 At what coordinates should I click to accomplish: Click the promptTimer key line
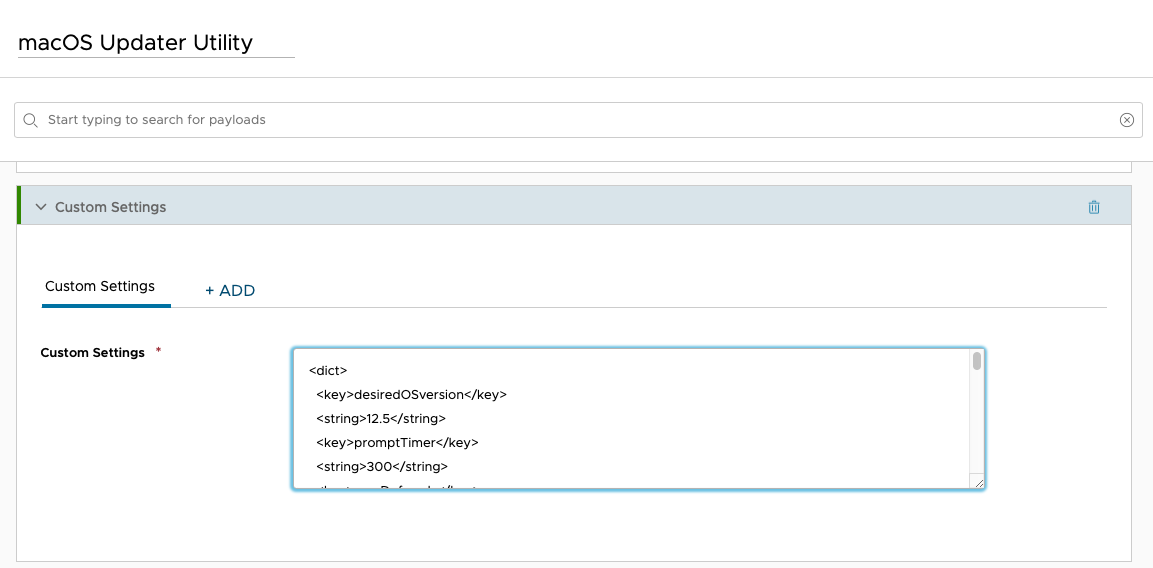397,443
